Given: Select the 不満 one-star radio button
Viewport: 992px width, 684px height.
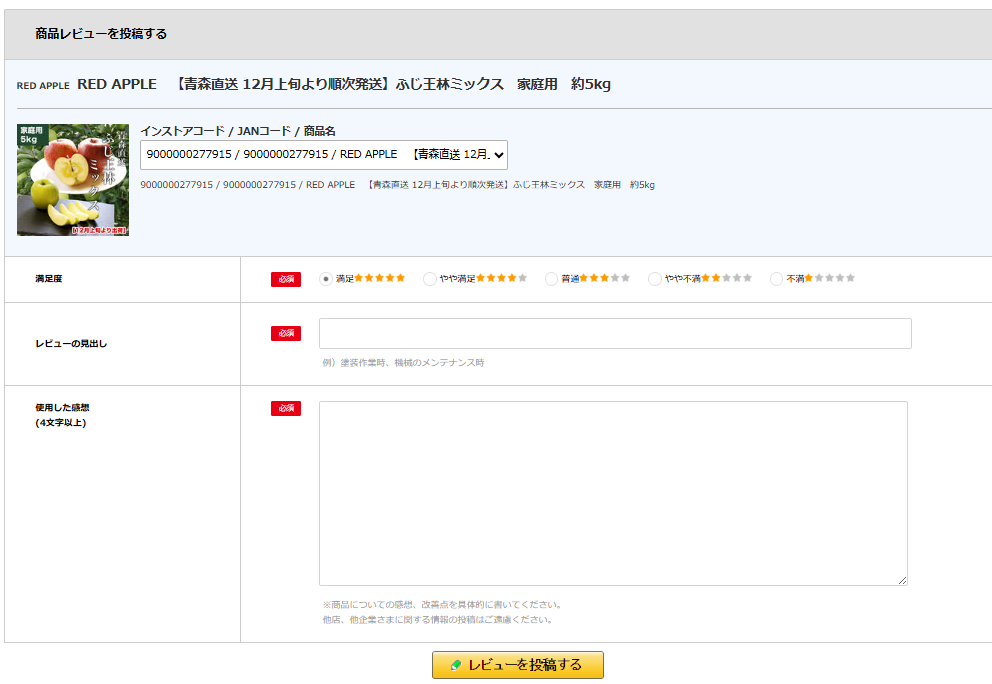Looking at the screenshot, I should pyautogui.click(x=776, y=279).
